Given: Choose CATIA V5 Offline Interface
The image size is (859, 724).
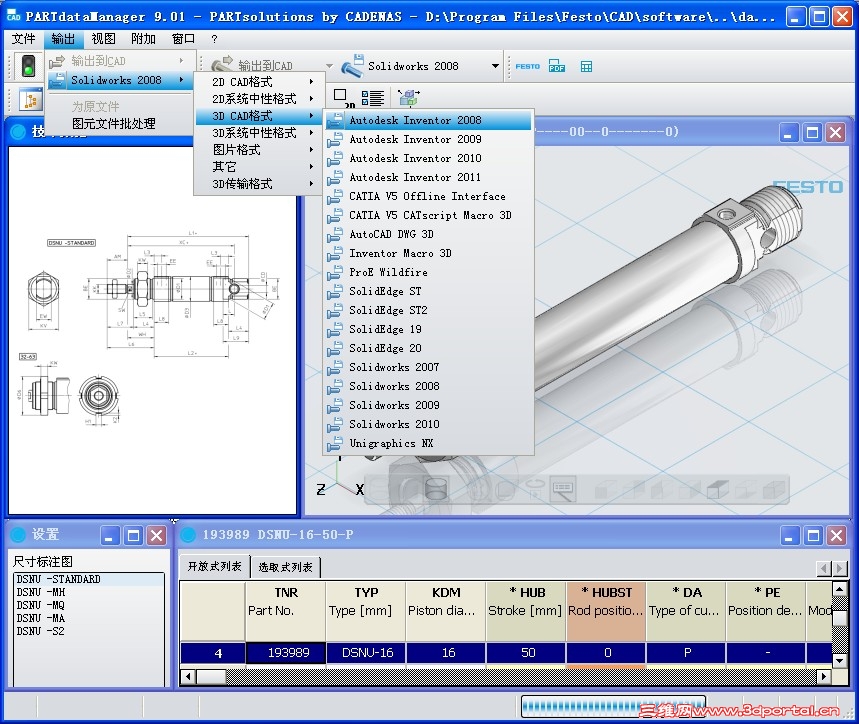Looking at the screenshot, I should 428,196.
